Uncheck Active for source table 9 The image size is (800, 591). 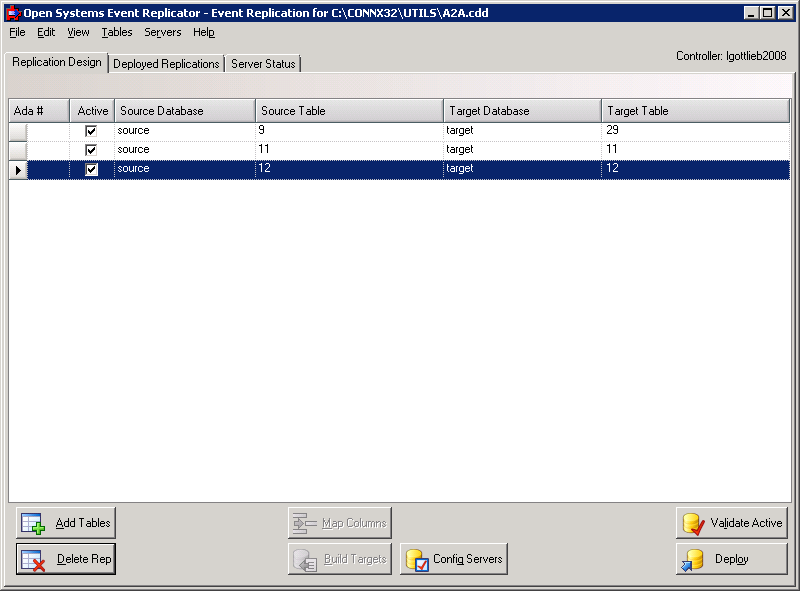91,130
